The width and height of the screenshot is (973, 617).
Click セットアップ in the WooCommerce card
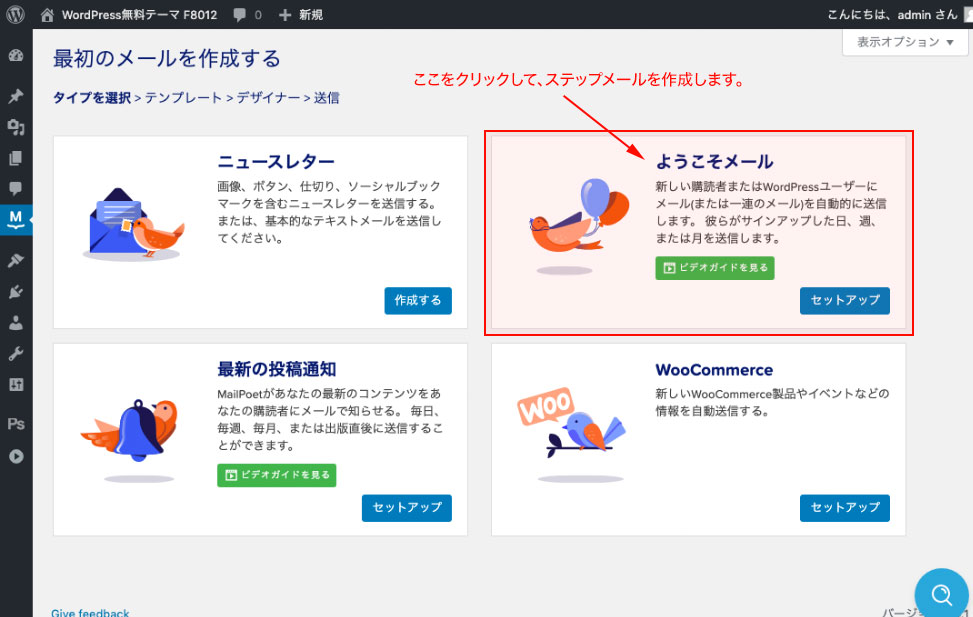tap(845, 508)
